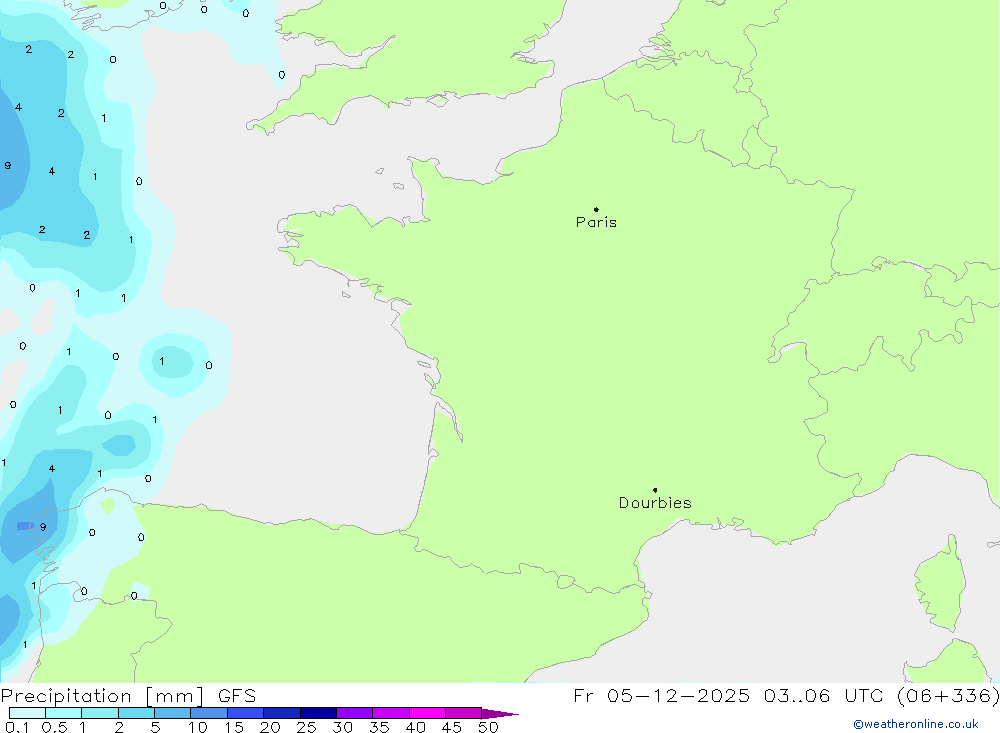
Task: Click the '25' legend scale label
Action: coord(306,727)
